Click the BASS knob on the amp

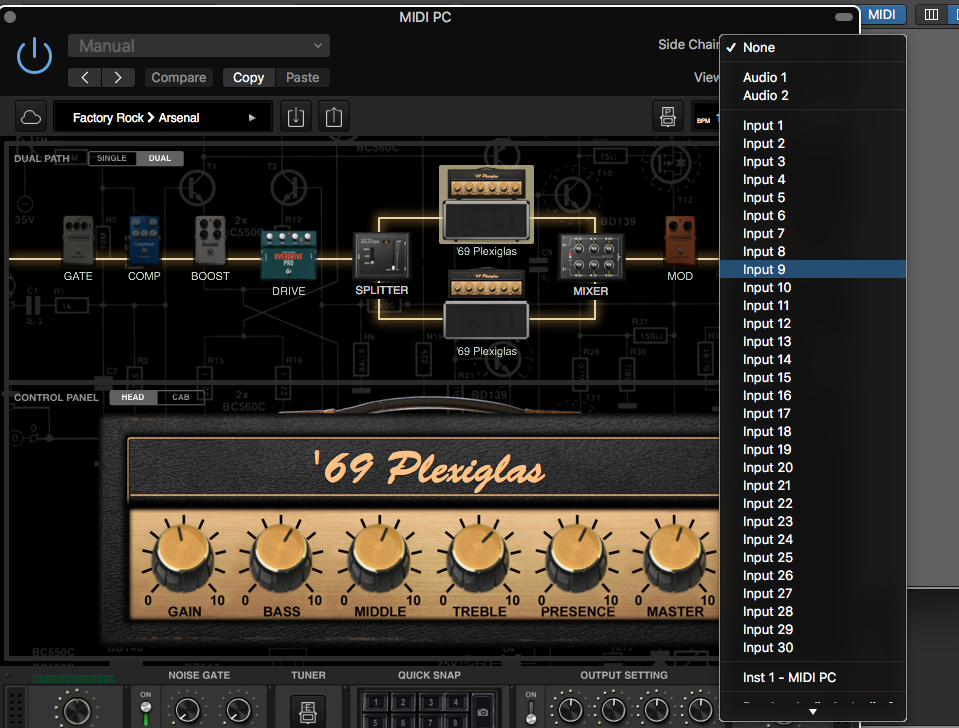pyautogui.click(x=281, y=555)
